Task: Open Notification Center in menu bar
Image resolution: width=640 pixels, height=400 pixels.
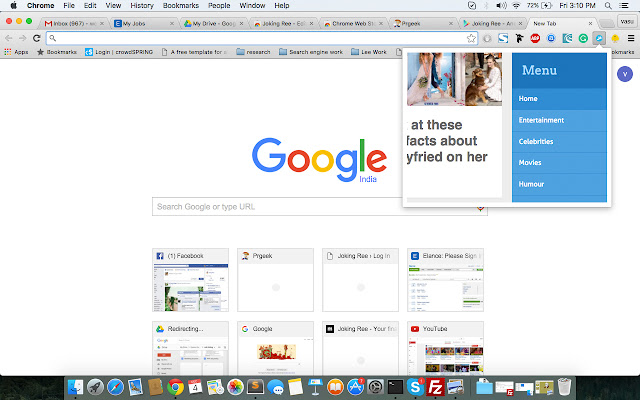Action: pos(623,5)
